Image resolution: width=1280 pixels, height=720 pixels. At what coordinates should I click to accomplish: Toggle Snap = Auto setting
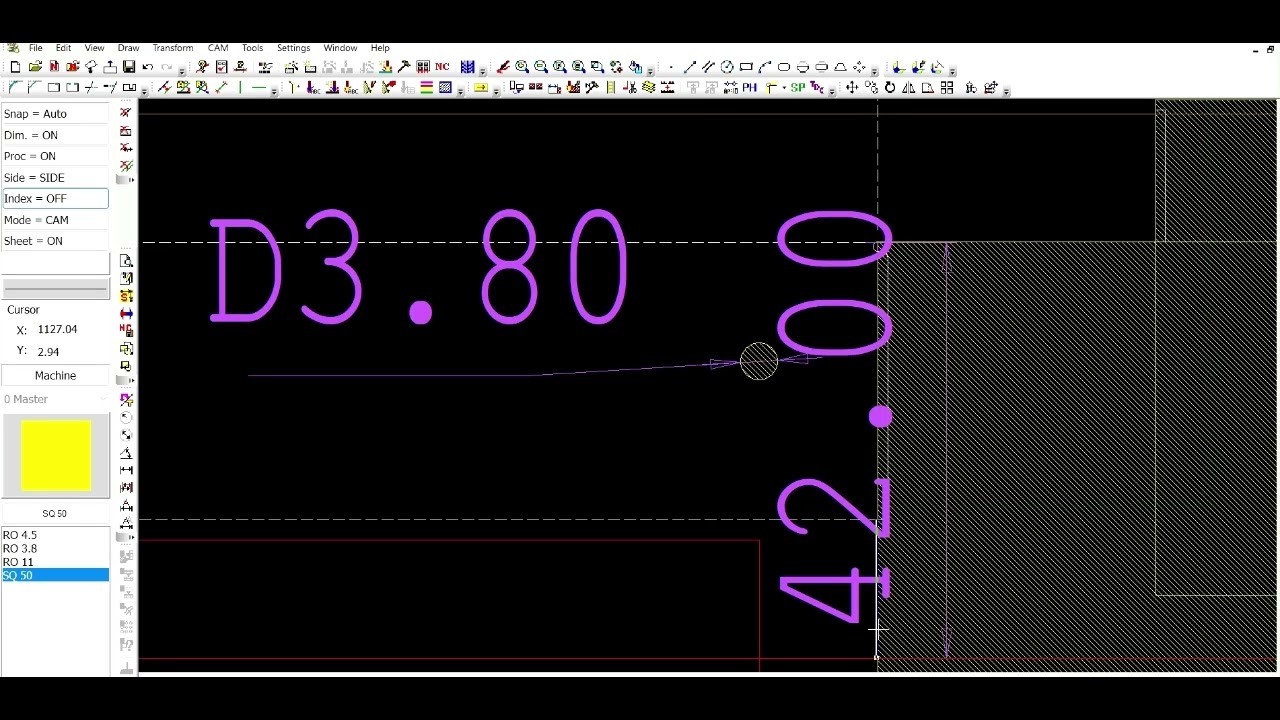pos(55,114)
